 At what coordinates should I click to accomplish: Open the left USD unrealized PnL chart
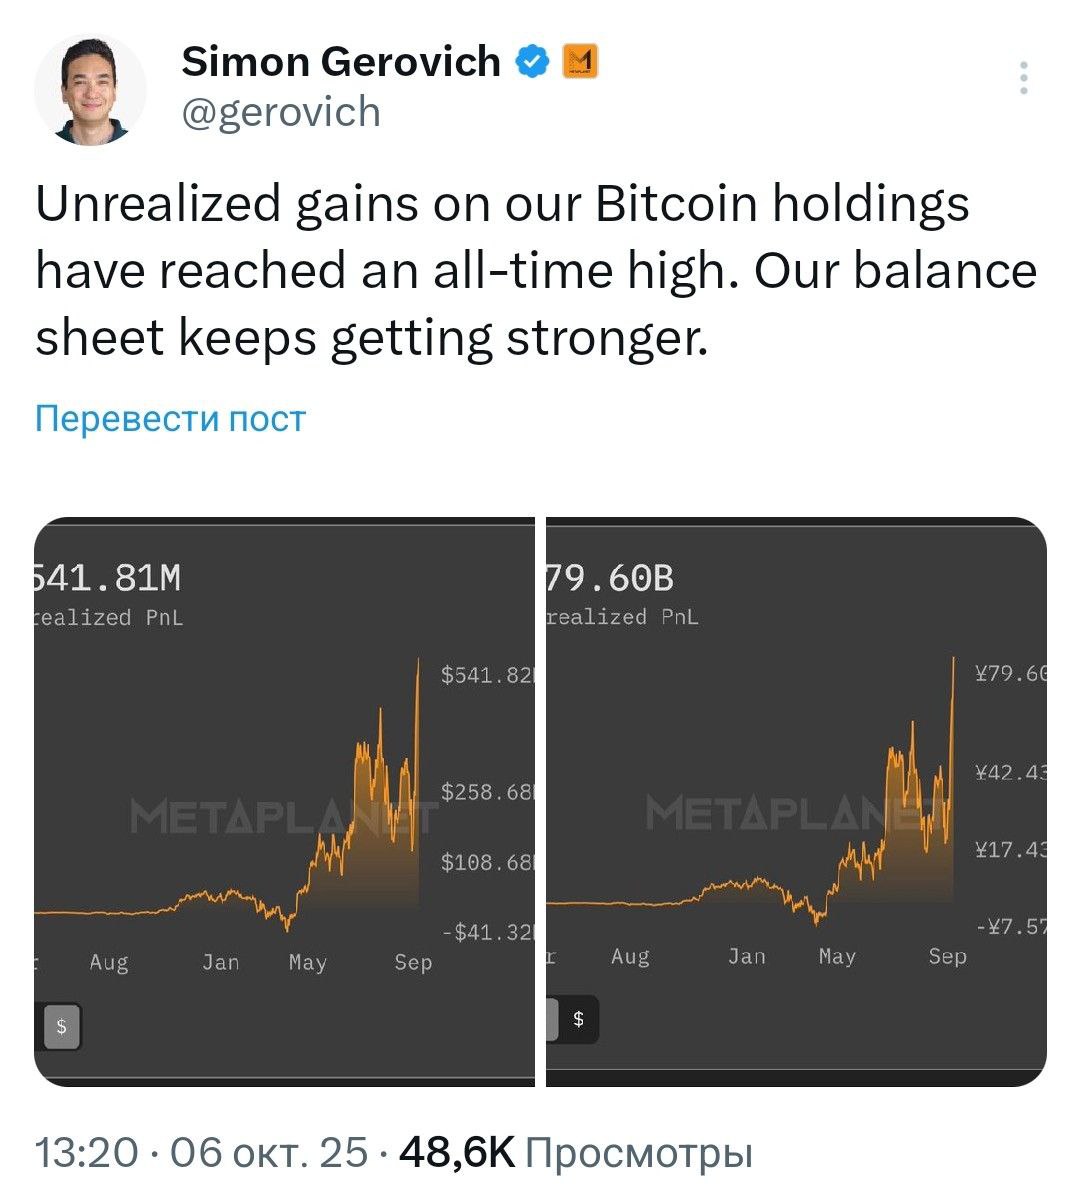click(284, 800)
